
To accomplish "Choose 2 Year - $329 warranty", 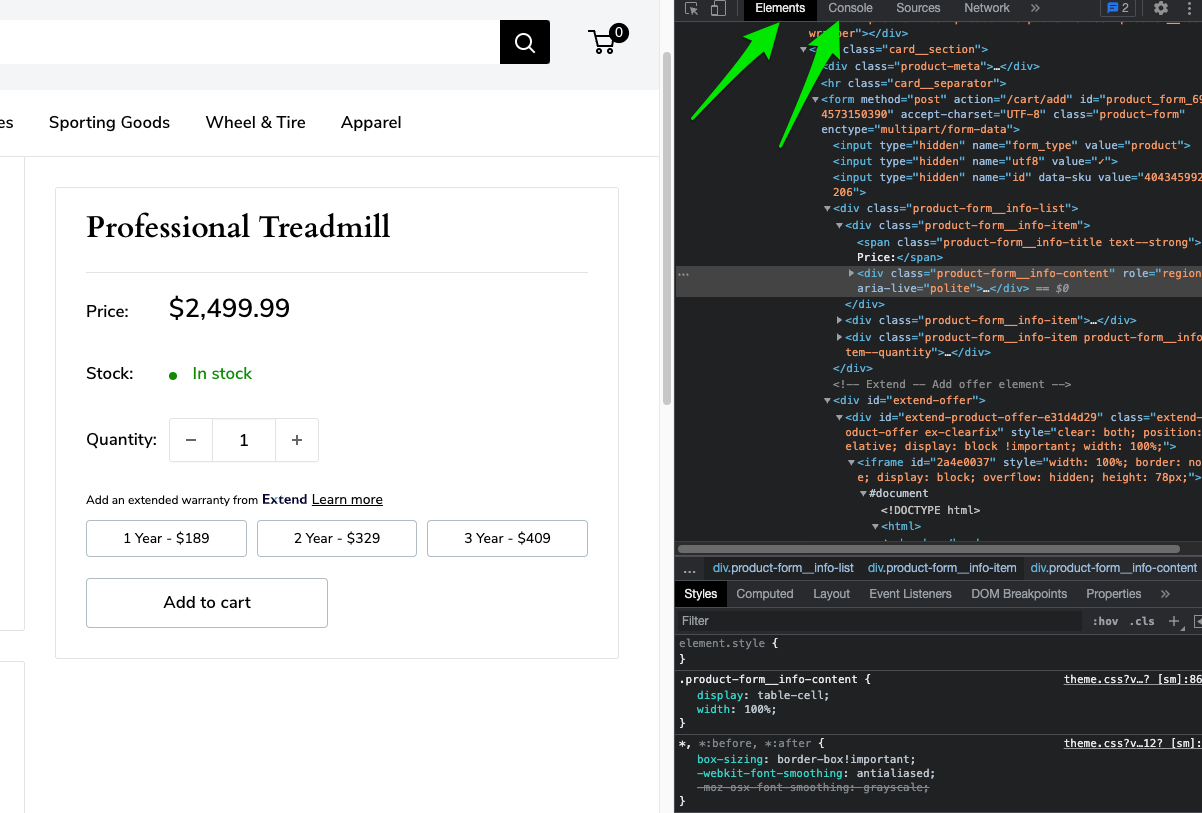I will pos(337,538).
